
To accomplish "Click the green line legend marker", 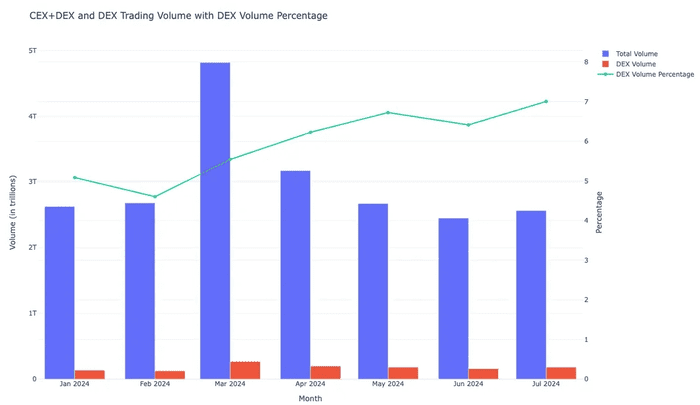I will coord(605,74).
